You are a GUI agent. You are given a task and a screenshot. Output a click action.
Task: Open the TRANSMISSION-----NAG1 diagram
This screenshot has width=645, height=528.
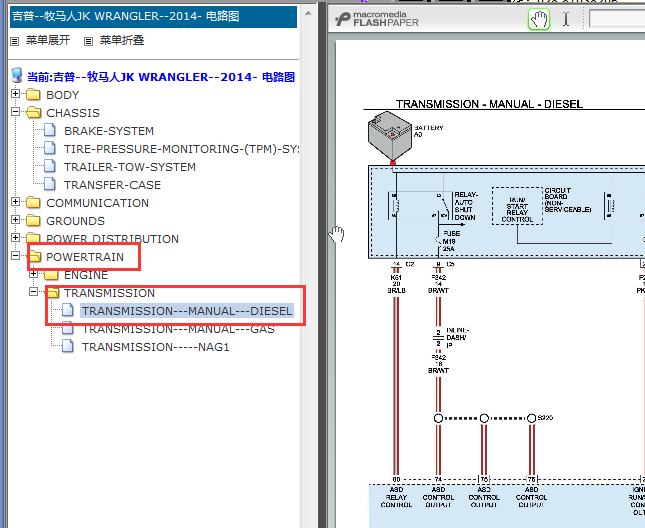[155, 347]
